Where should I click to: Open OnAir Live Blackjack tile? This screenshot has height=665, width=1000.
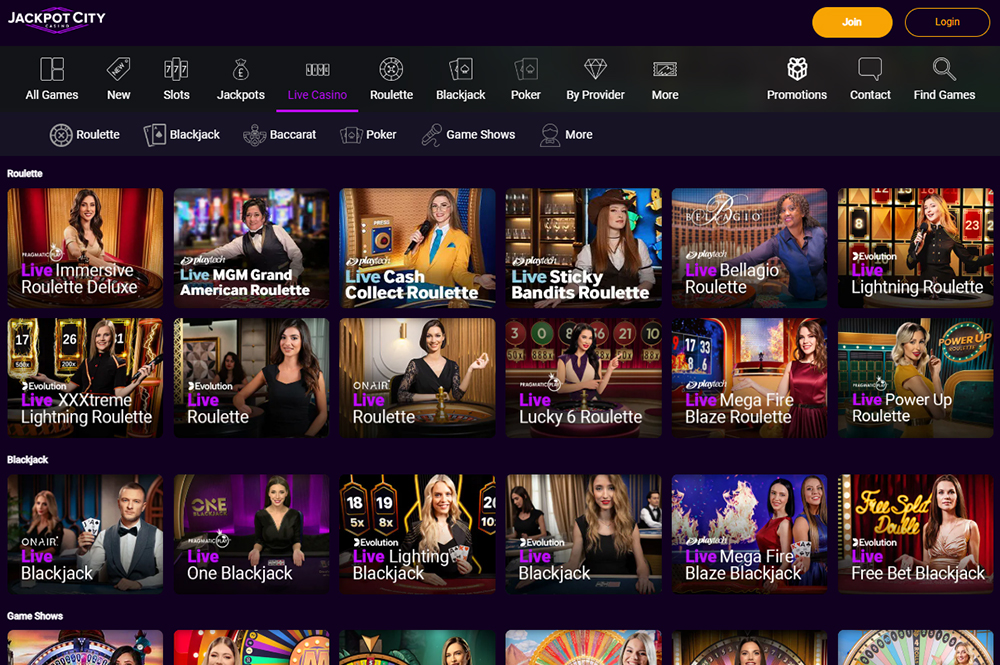[x=85, y=534]
